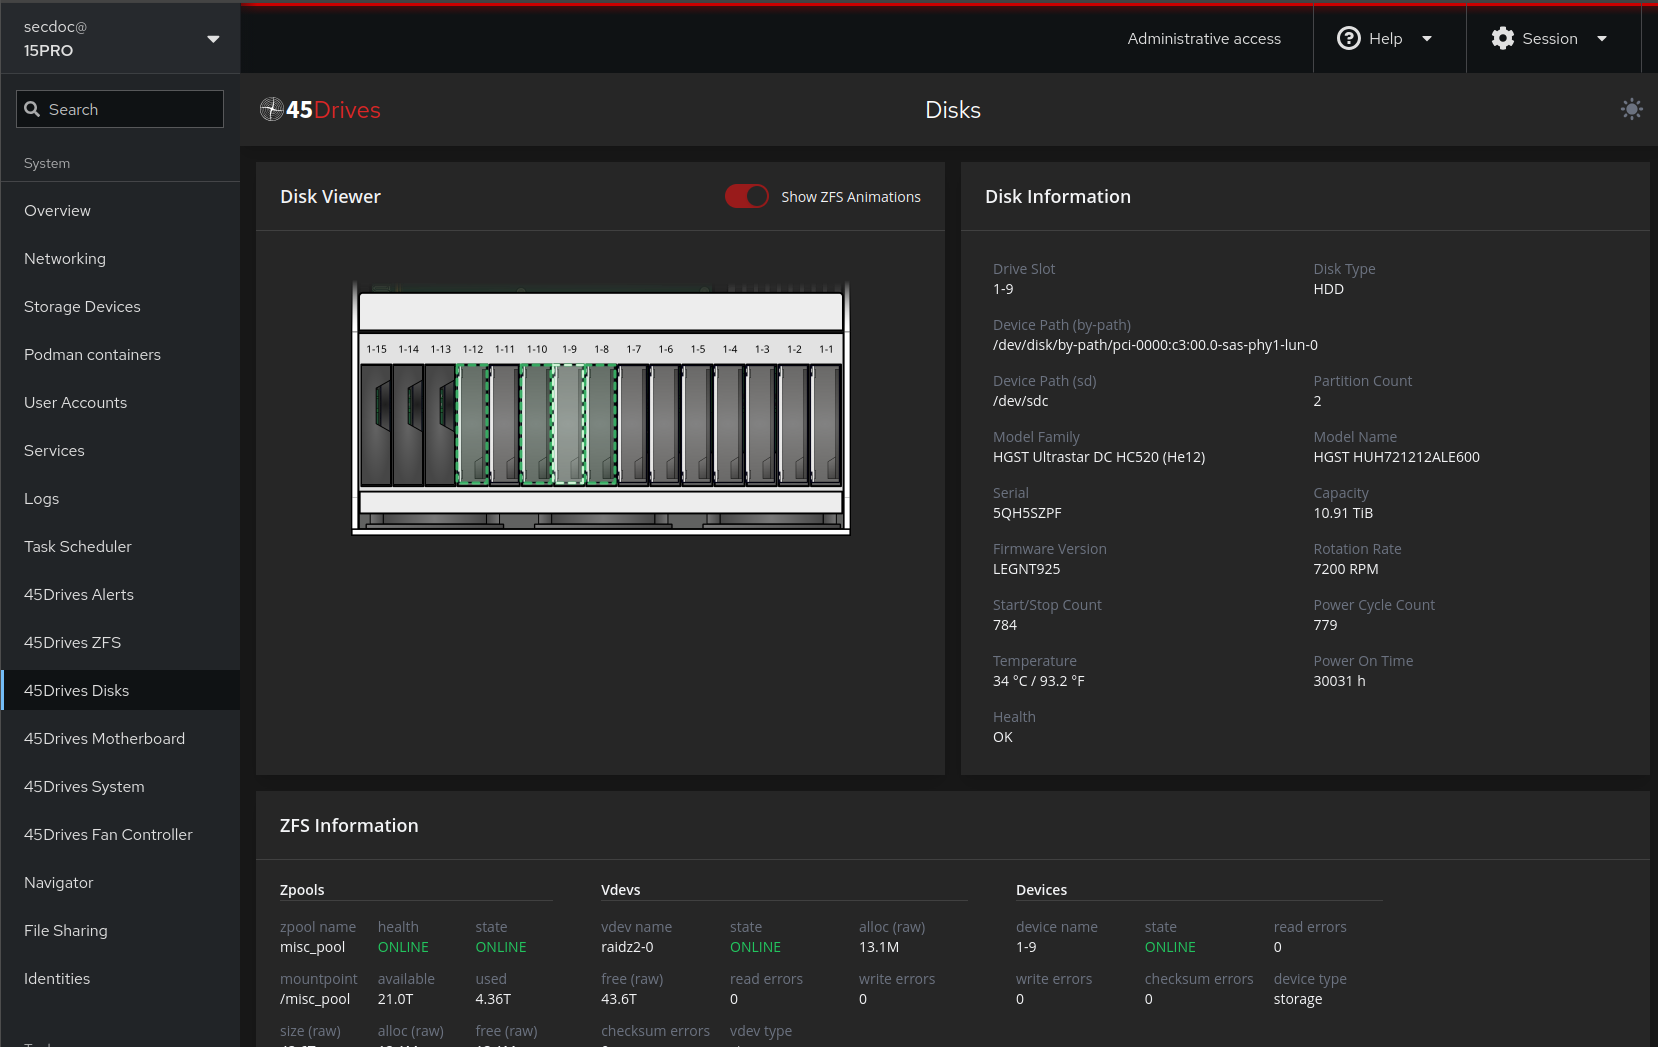
Task: Select 45Drives Disks sidebar entry
Action: pos(120,690)
